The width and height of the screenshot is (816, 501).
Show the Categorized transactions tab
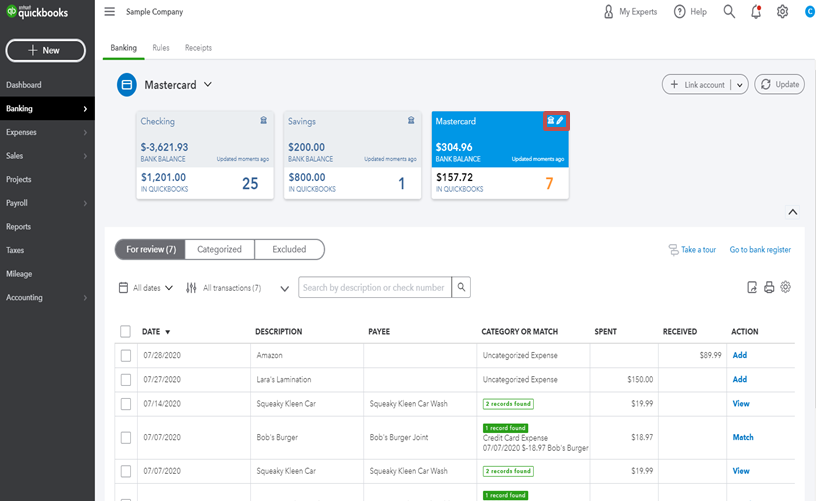click(x=219, y=249)
